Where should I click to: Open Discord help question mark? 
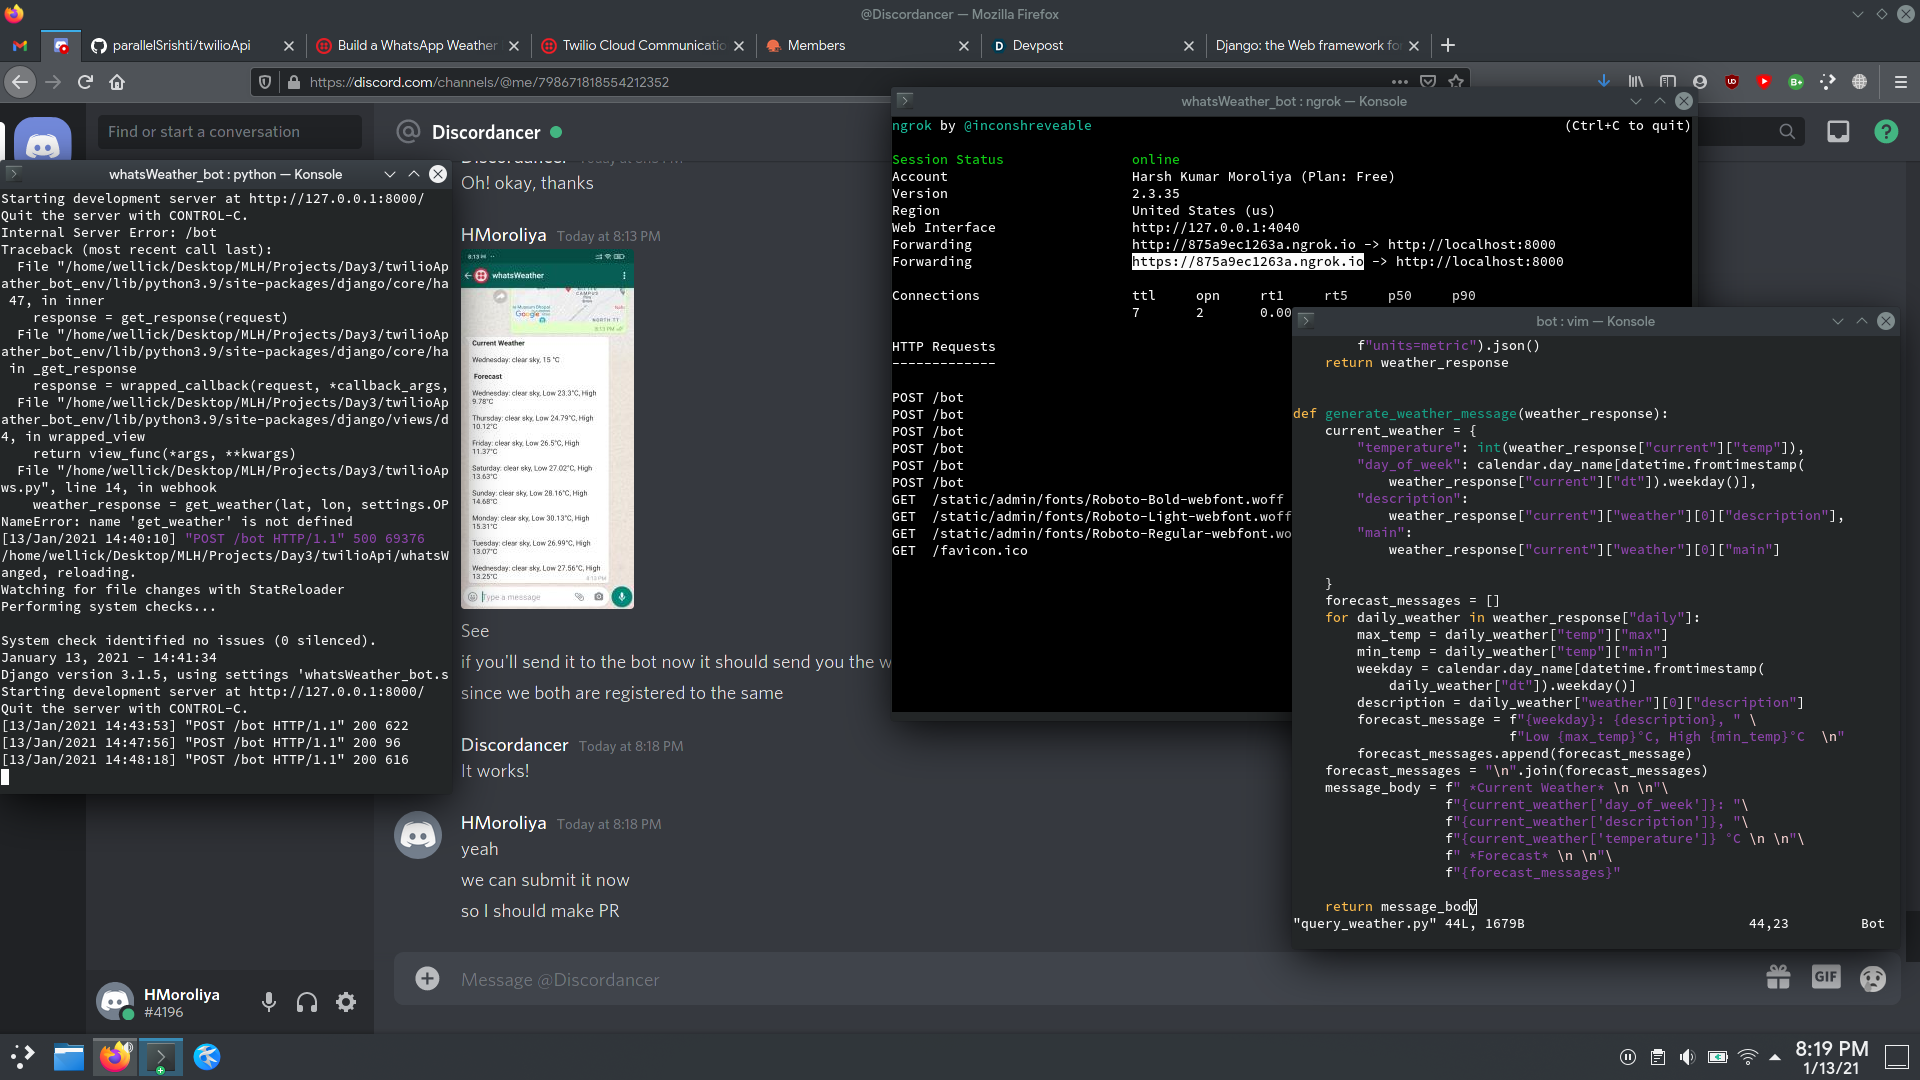[x=1886, y=132]
